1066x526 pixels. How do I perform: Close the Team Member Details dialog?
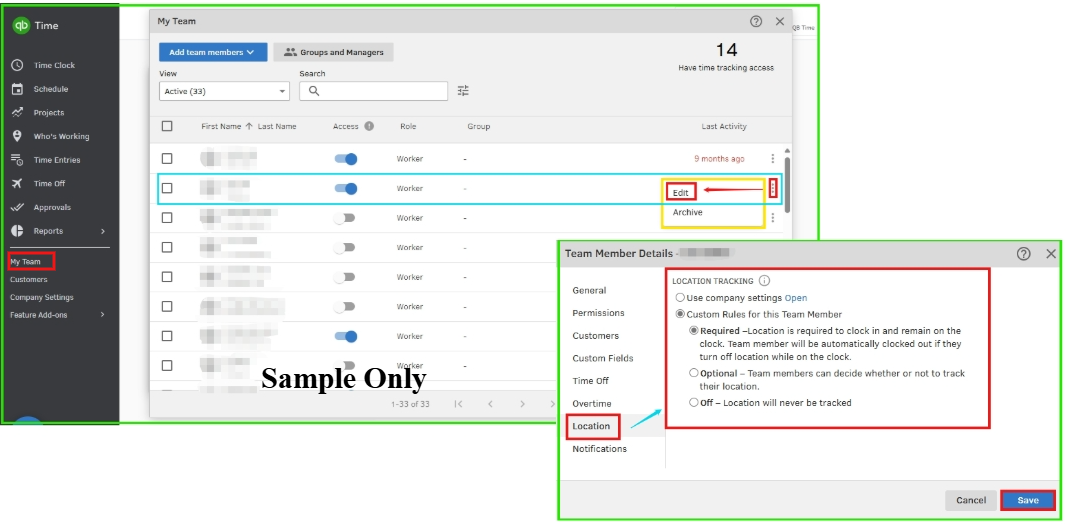coord(1051,253)
